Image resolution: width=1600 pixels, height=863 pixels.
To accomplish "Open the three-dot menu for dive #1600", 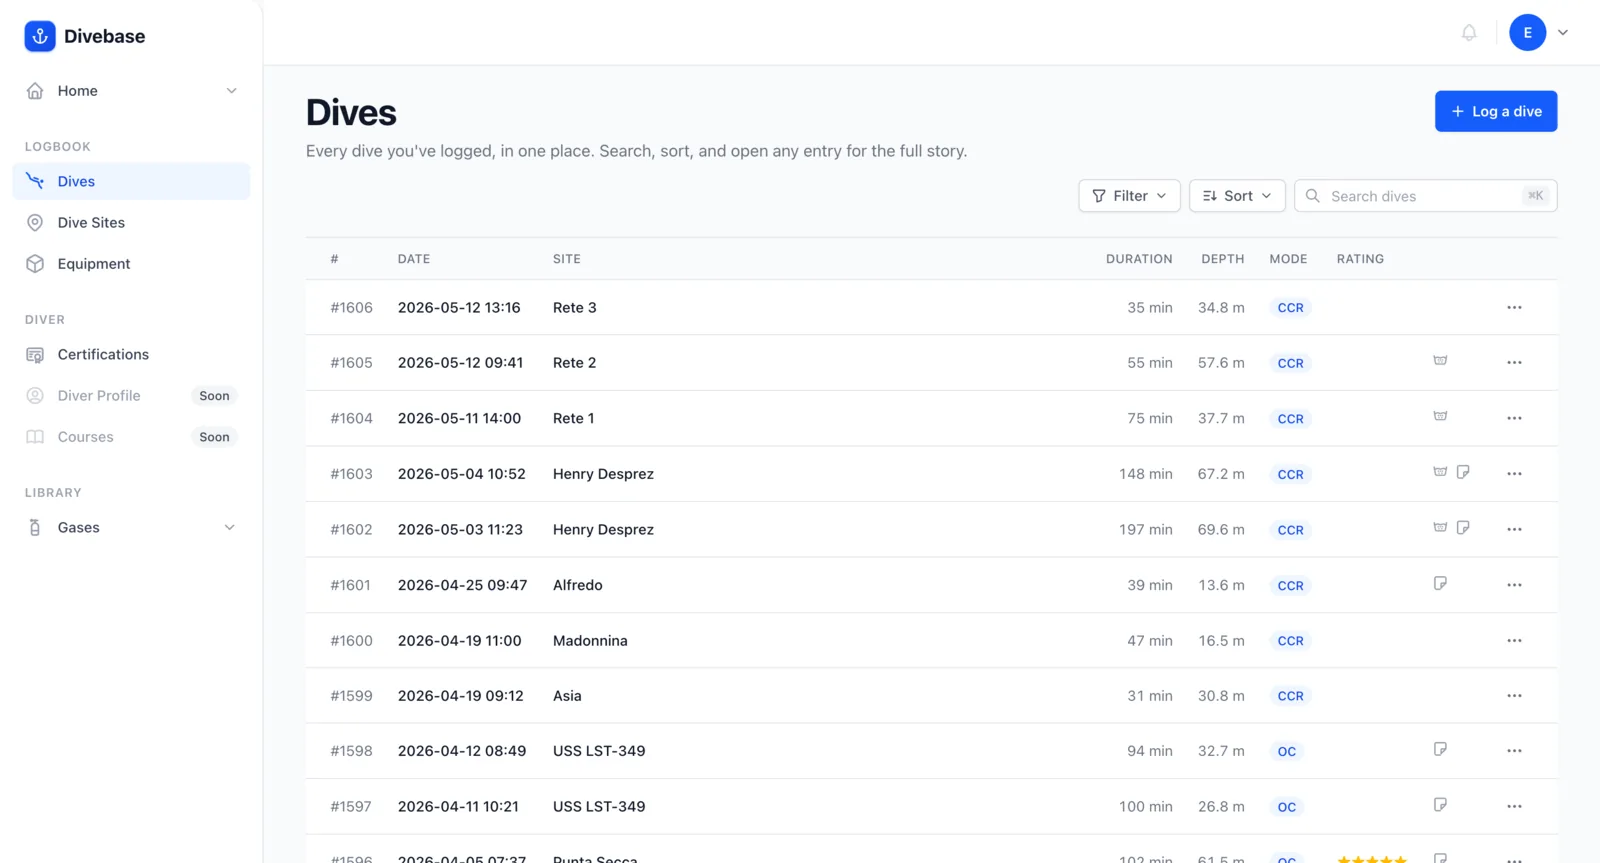I will [1514, 641].
